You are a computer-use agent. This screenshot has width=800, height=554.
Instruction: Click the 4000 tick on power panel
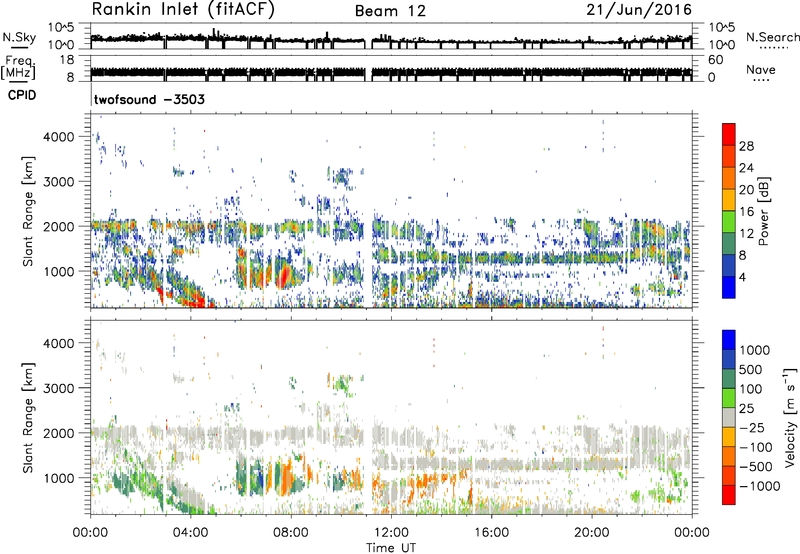pyautogui.click(x=59, y=137)
